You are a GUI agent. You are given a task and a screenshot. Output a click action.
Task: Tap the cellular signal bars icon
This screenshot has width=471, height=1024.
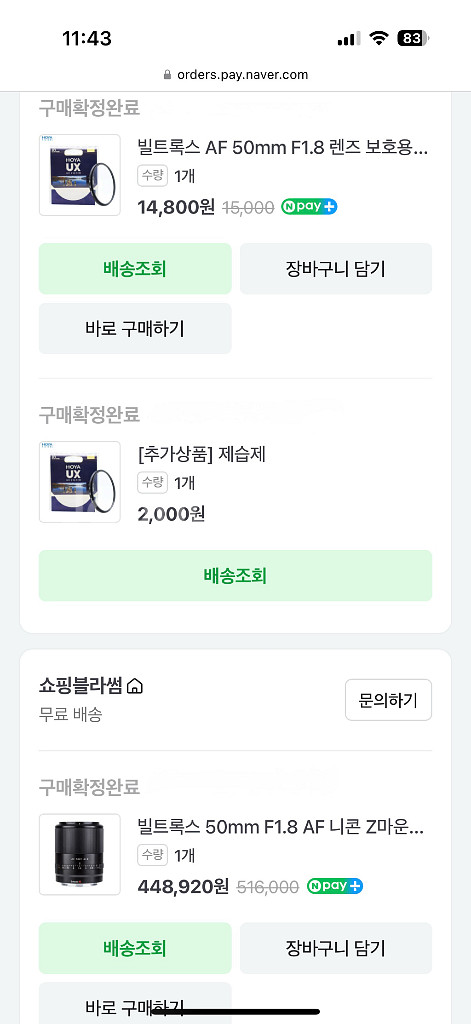point(349,39)
